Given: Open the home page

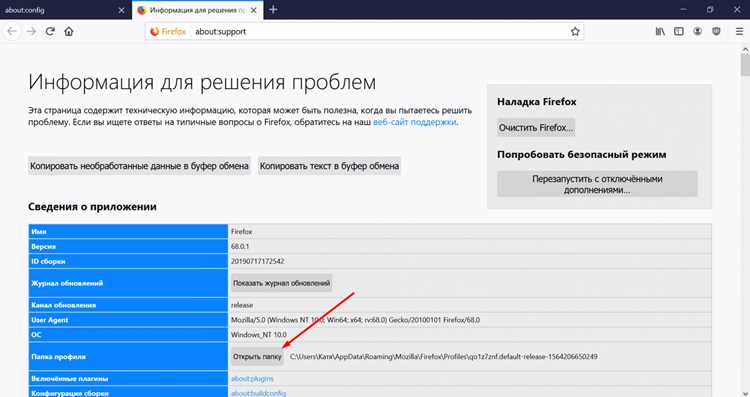Looking at the screenshot, I should 69,32.
